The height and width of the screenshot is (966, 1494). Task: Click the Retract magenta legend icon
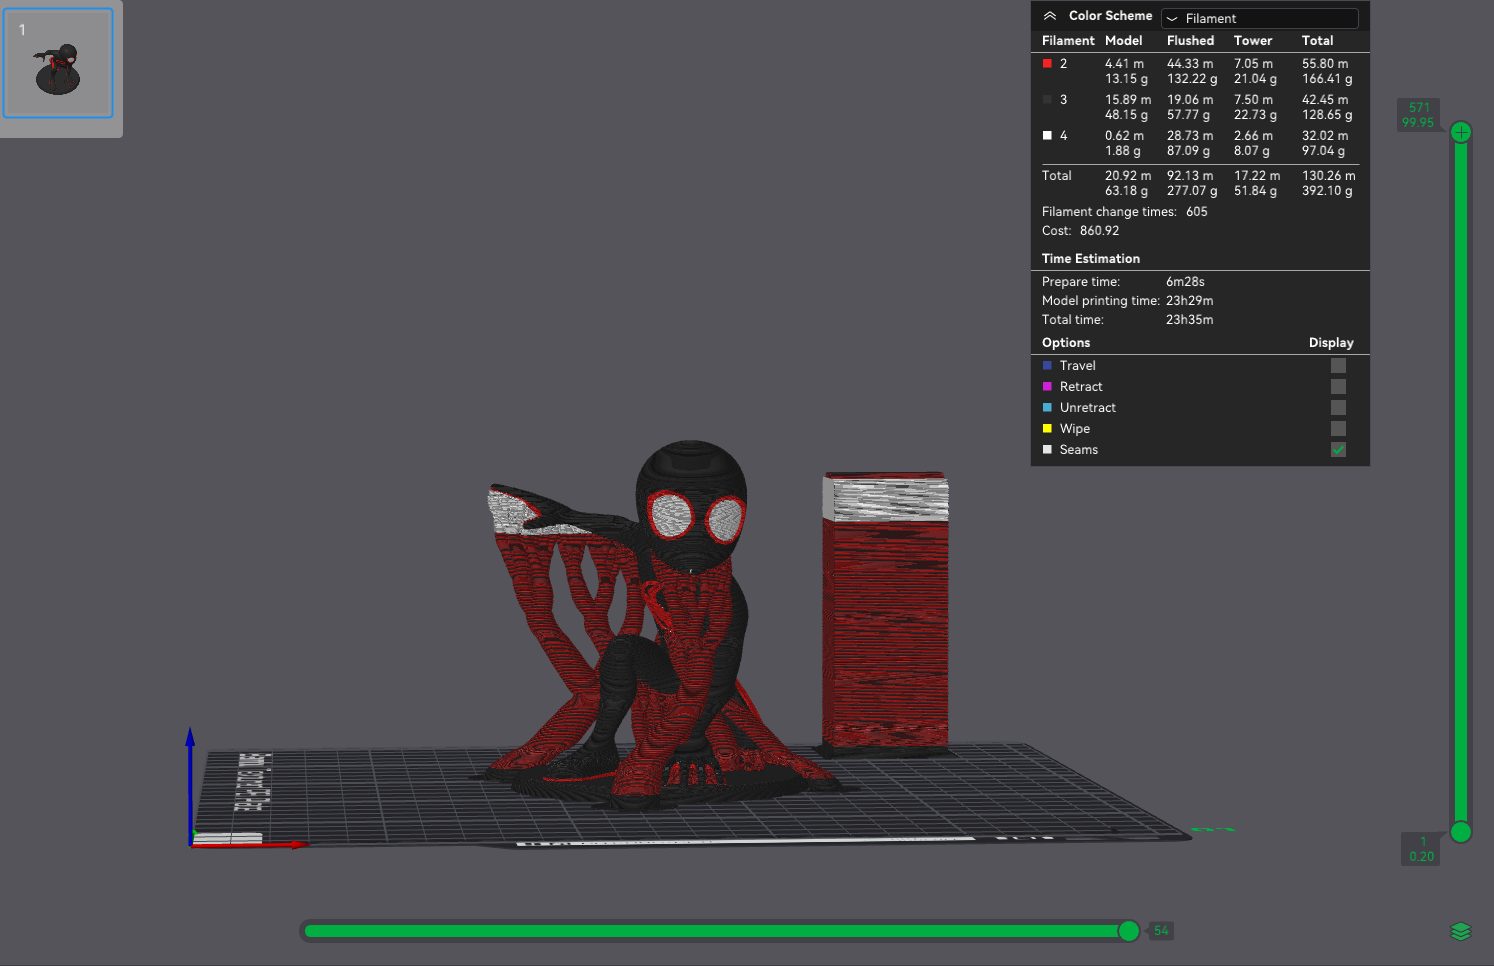(1047, 387)
